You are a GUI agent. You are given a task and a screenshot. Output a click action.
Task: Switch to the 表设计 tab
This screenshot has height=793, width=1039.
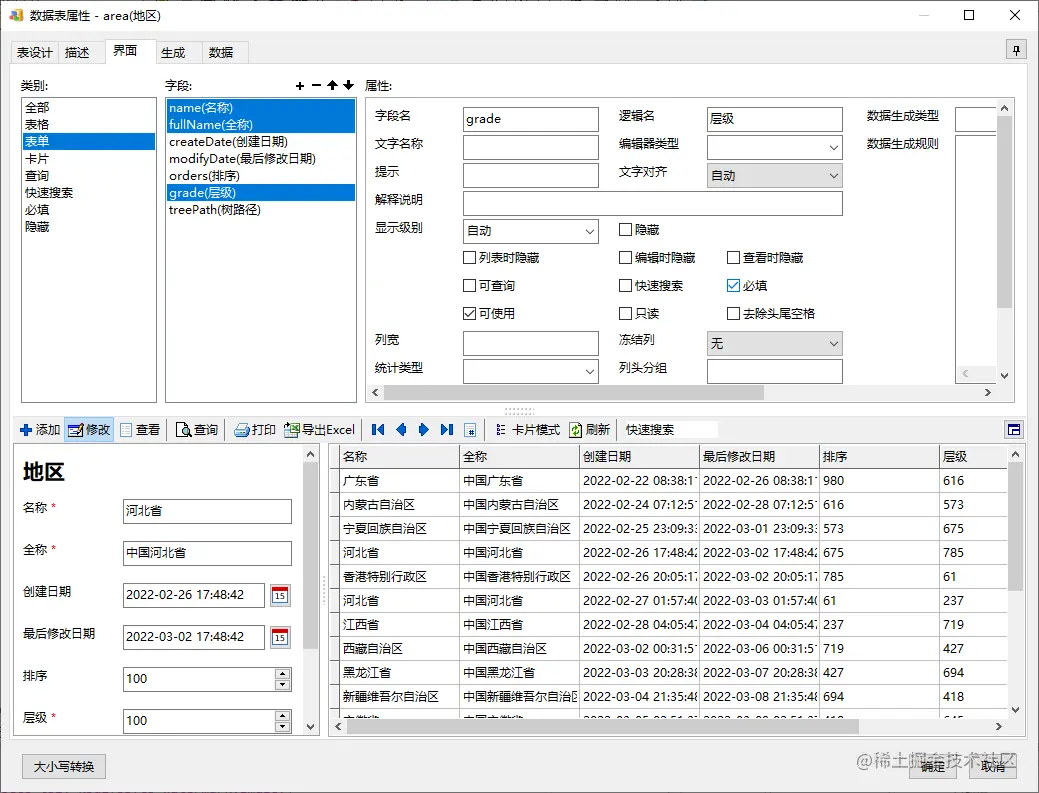(x=34, y=52)
